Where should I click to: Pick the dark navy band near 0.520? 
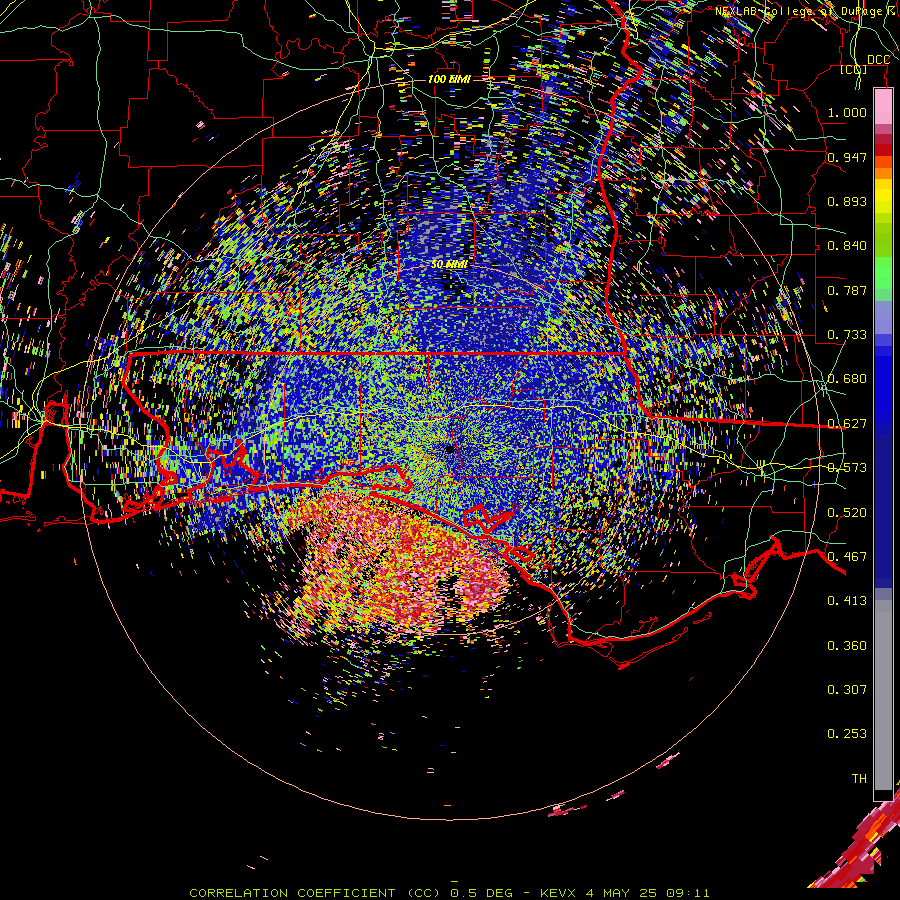pos(883,505)
